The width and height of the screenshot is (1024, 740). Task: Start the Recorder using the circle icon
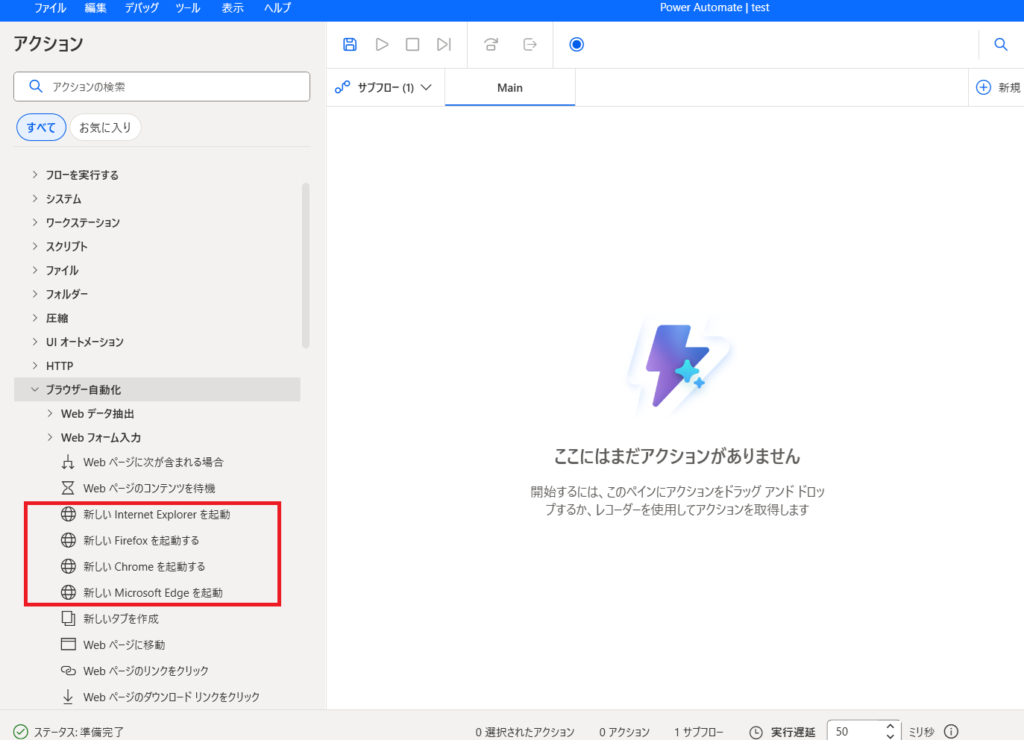[576, 44]
